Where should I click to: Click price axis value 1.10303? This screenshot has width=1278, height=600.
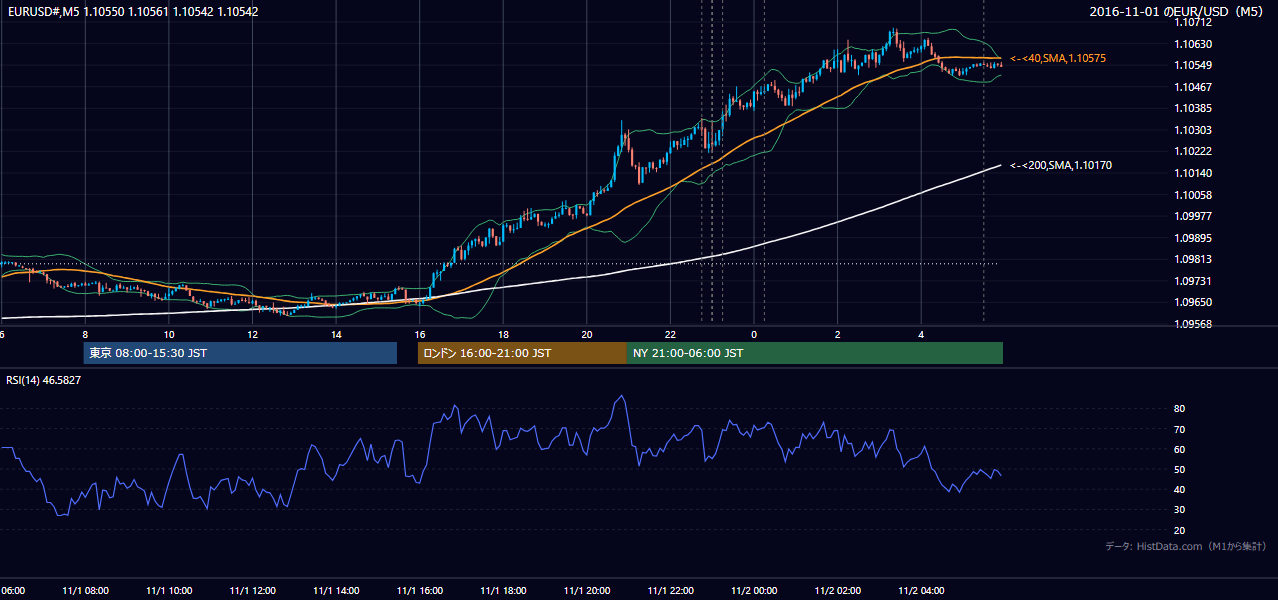point(1193,130)
